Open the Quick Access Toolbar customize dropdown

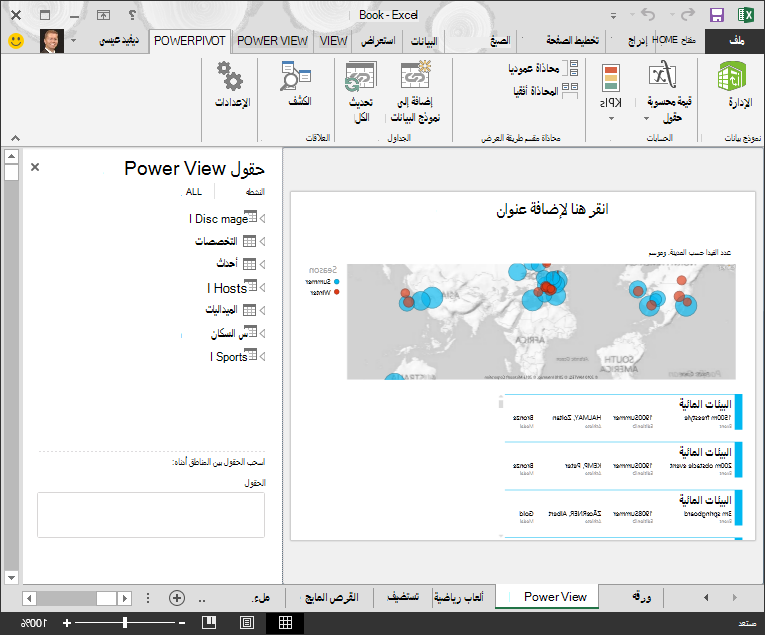coord(613,16)
